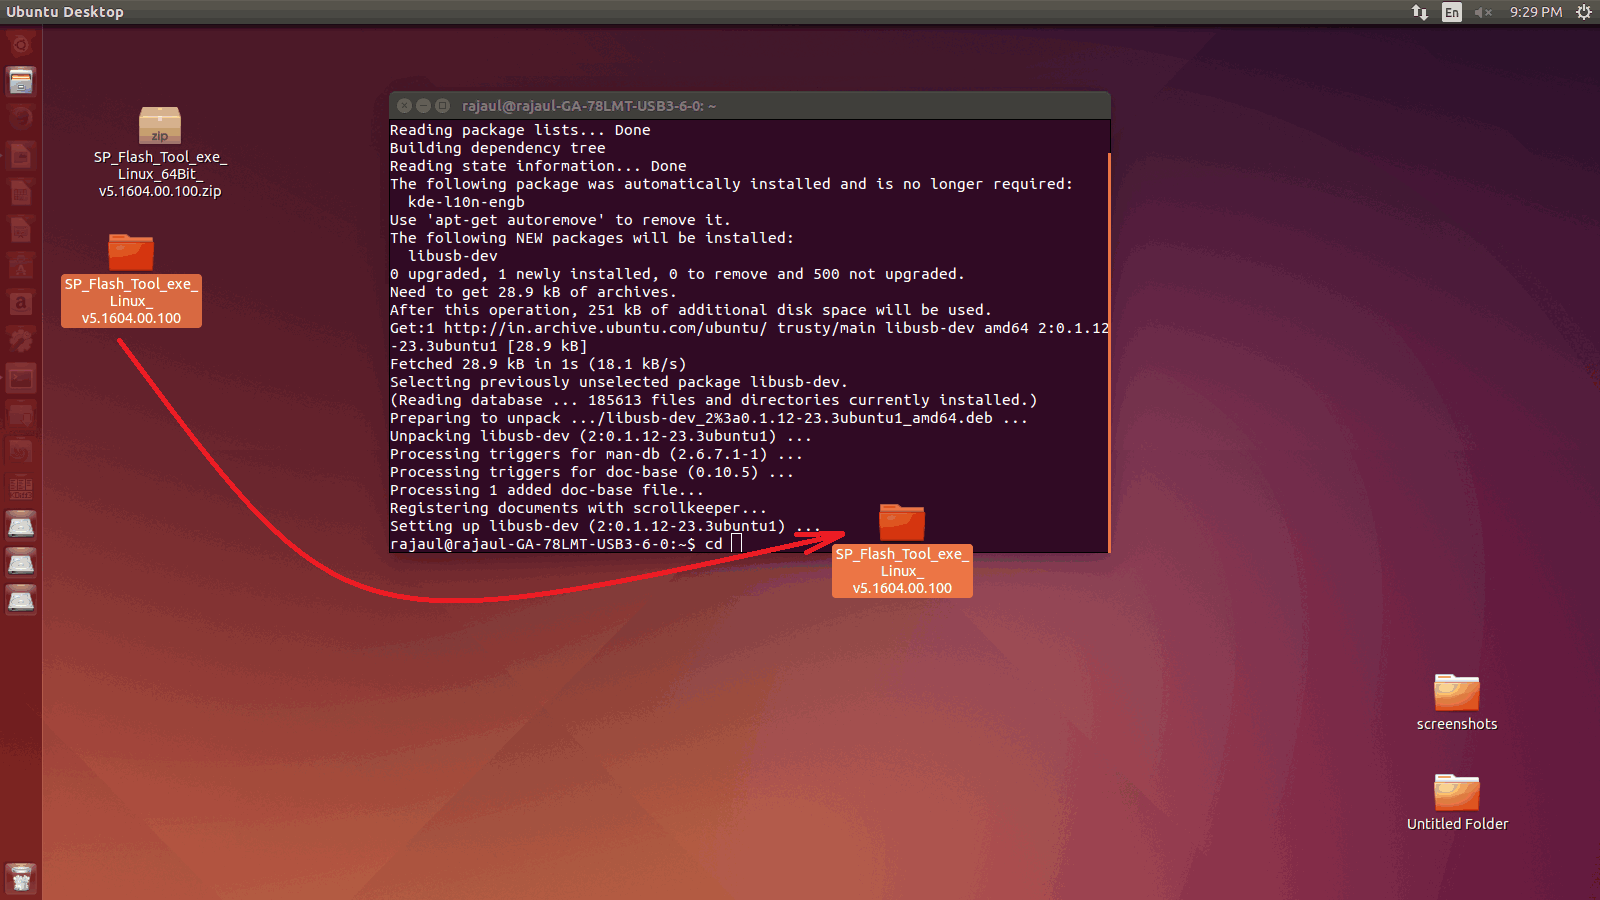Open the network sync indicator menu
The width and height of the screenshot is (1600, 900).
pos(1420,12)
